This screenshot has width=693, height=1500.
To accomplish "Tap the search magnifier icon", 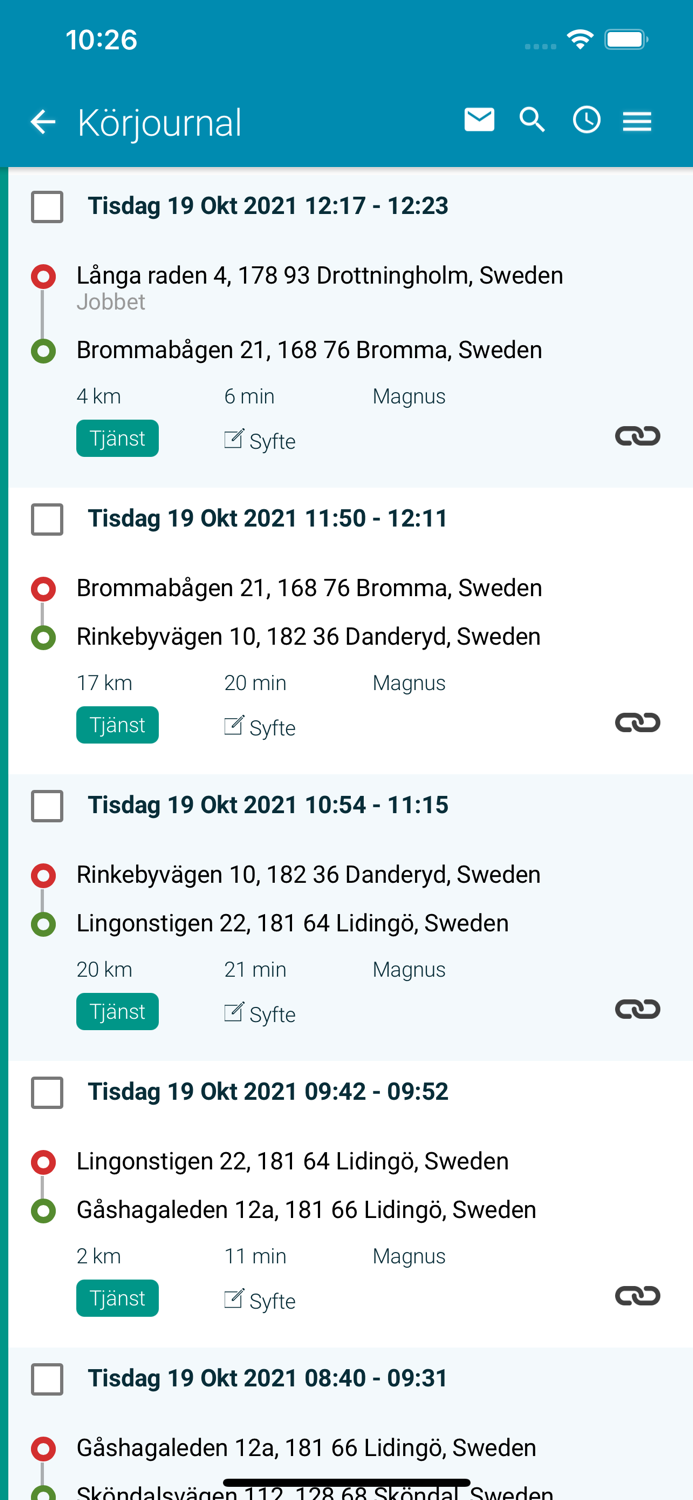I will [x=533, y=120].
